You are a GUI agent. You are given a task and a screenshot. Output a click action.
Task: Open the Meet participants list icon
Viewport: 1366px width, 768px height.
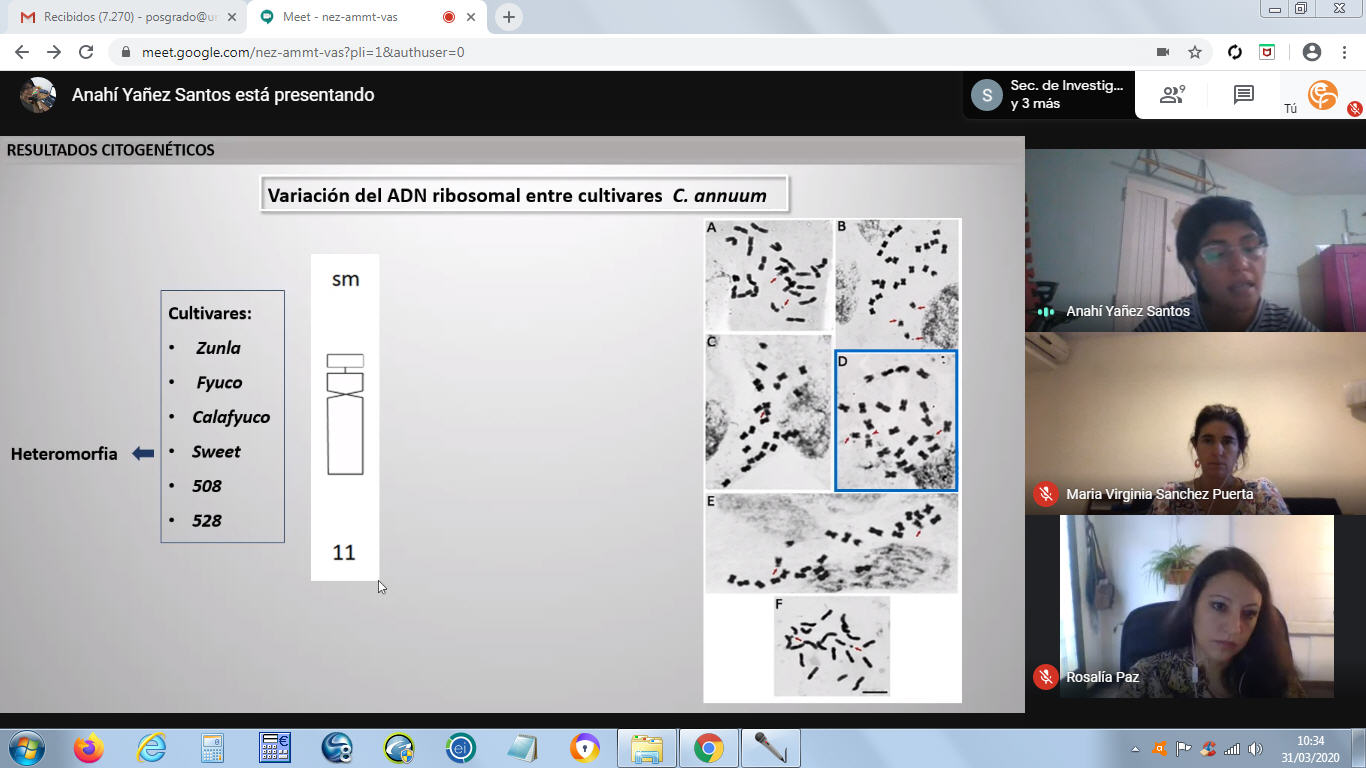(1171, 95)
